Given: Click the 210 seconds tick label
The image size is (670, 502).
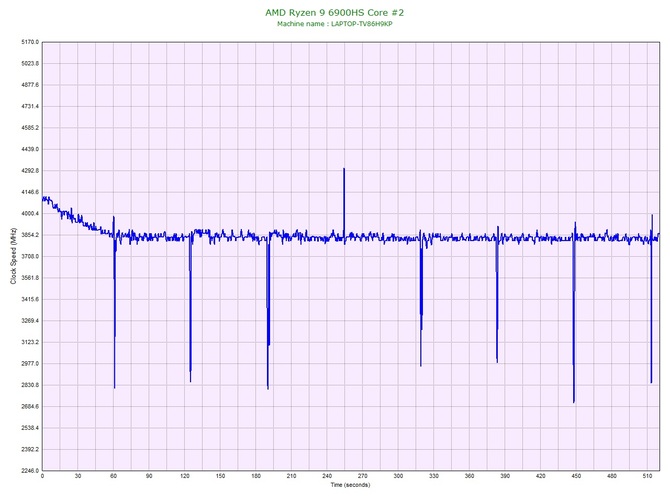Looking at the screenshot, I should 291,476.
